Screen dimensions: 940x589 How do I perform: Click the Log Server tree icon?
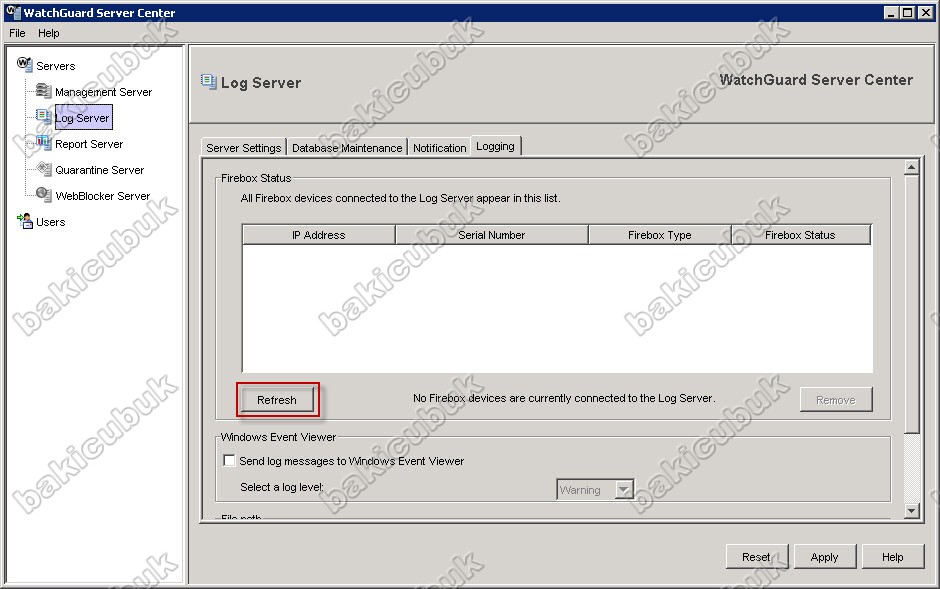(x=43, y=116)
